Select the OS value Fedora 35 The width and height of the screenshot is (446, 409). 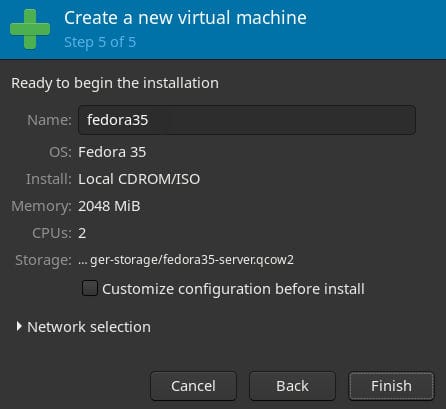112,152
